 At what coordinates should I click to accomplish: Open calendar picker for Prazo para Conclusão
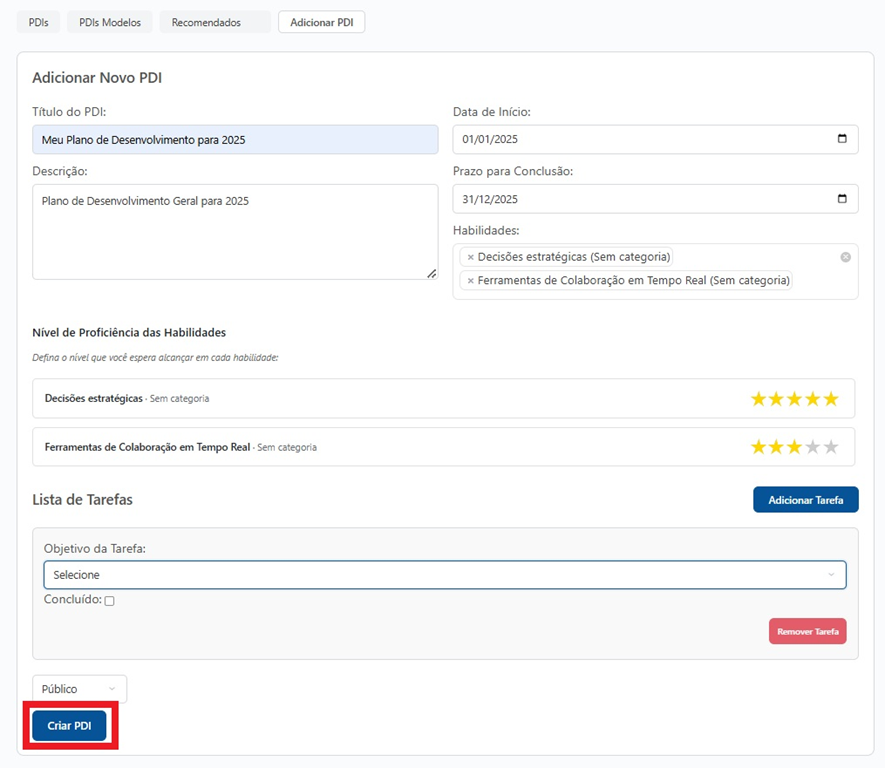[842, 198]
